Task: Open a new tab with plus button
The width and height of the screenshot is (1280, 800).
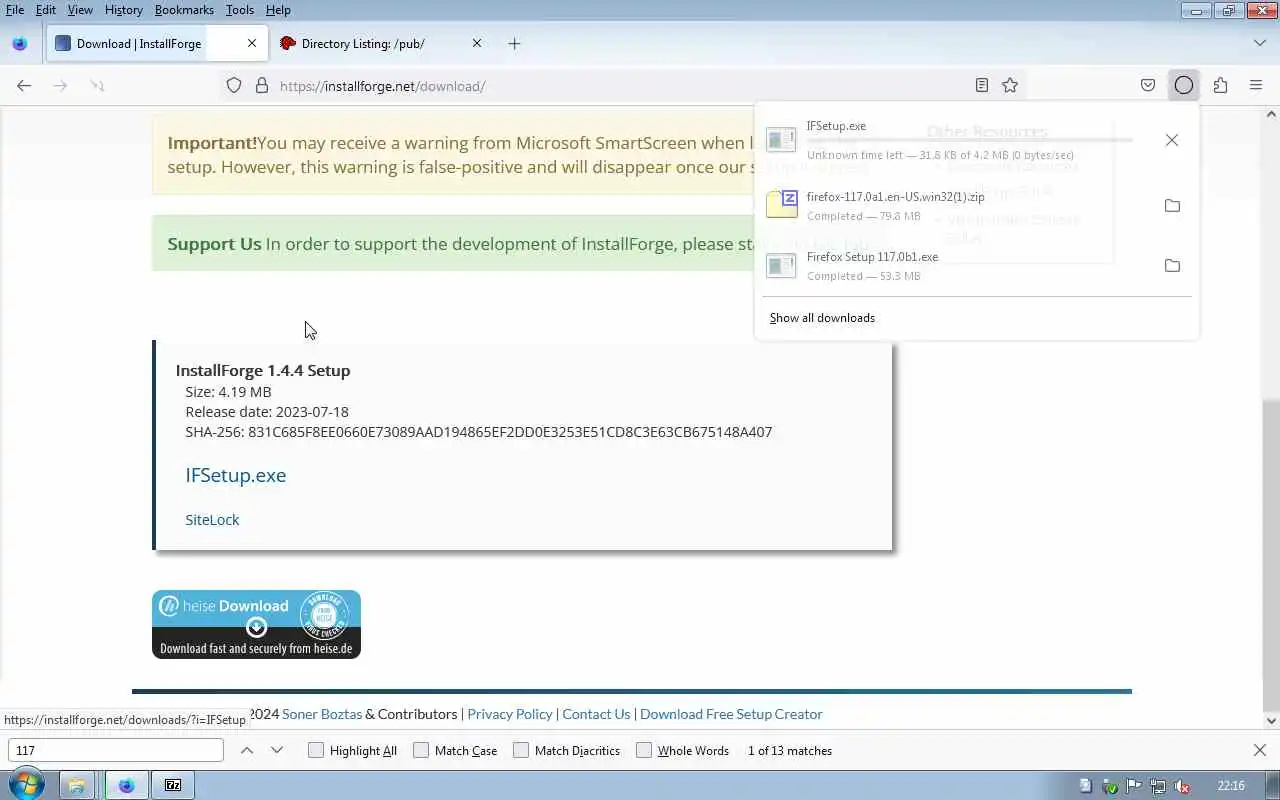Action: coord(514,44)
